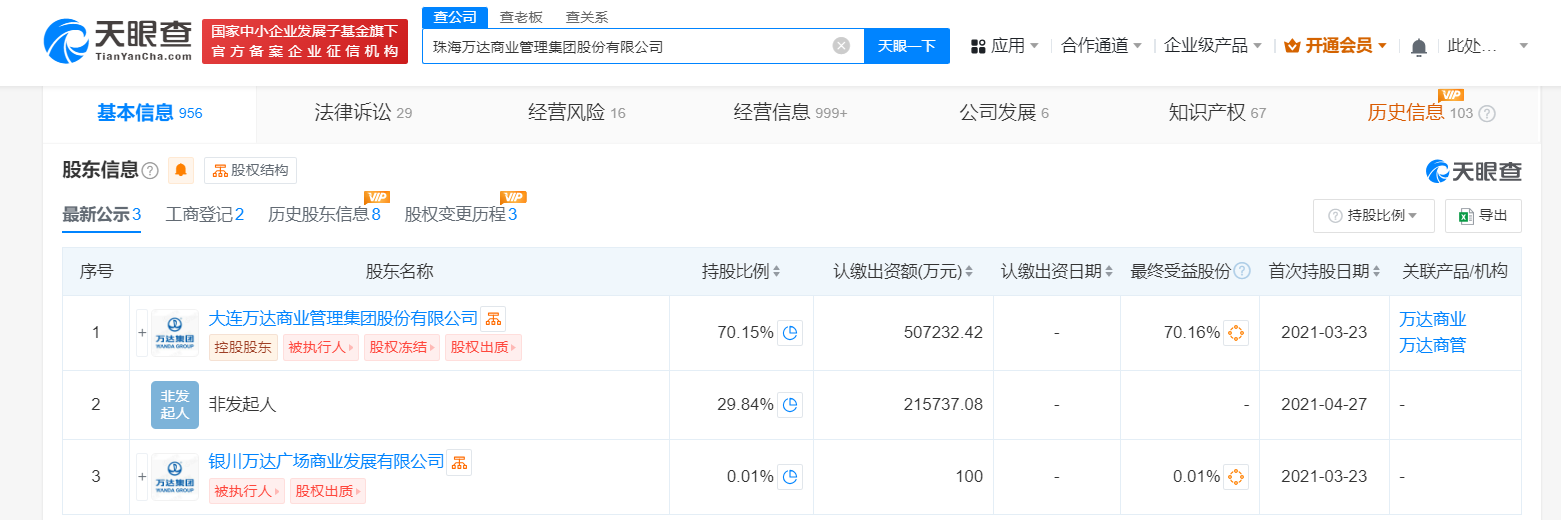Expand the 大连万达 shareholder row with plus
Screen dimensions: 1561x520
click(x=142, y=333)
